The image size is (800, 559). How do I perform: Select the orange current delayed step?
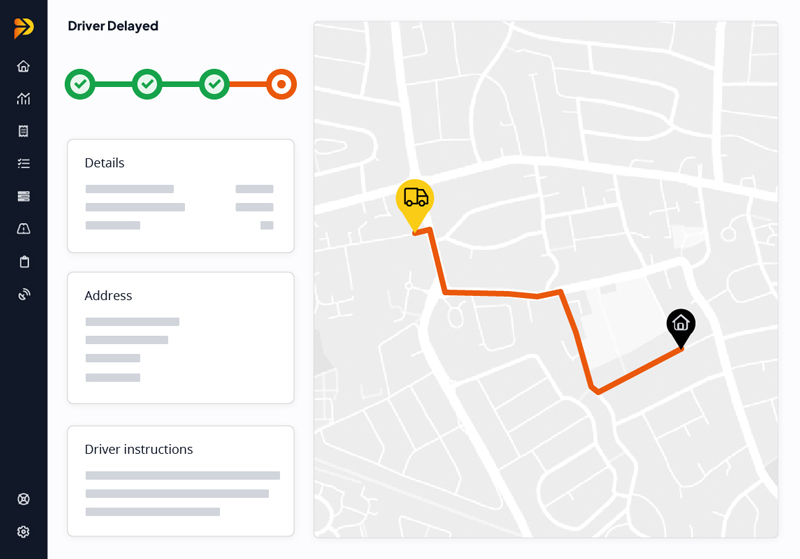click(281, 84)
